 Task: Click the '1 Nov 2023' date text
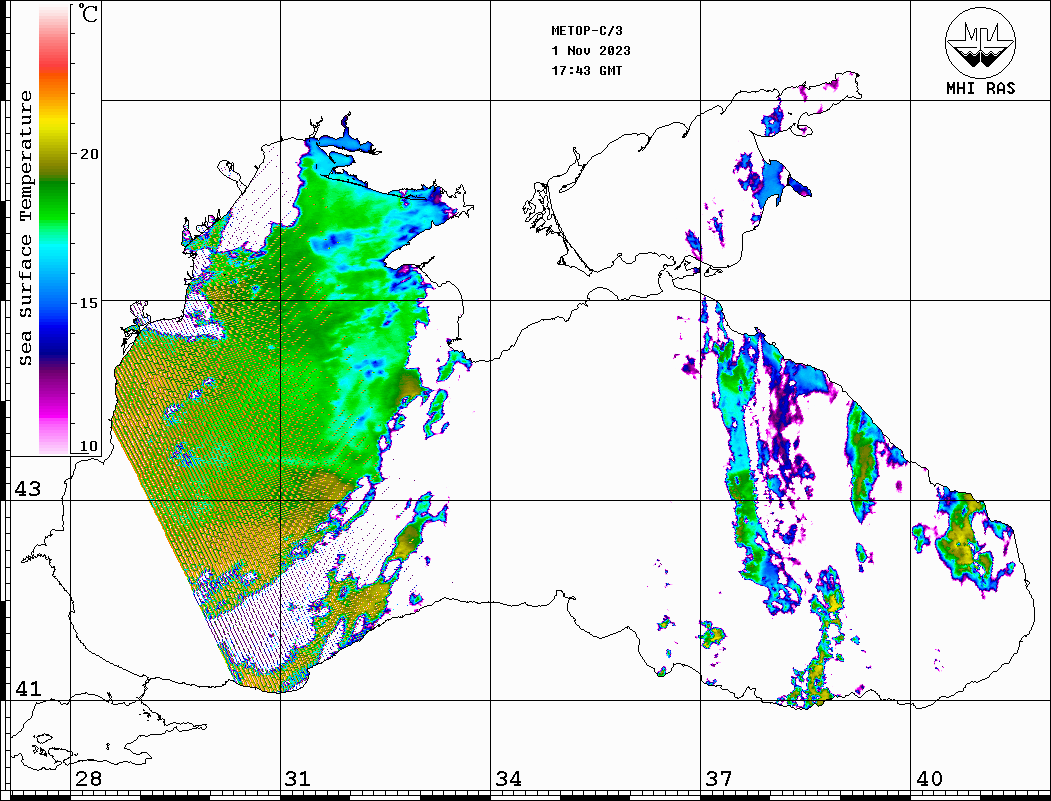click(591, 51)
